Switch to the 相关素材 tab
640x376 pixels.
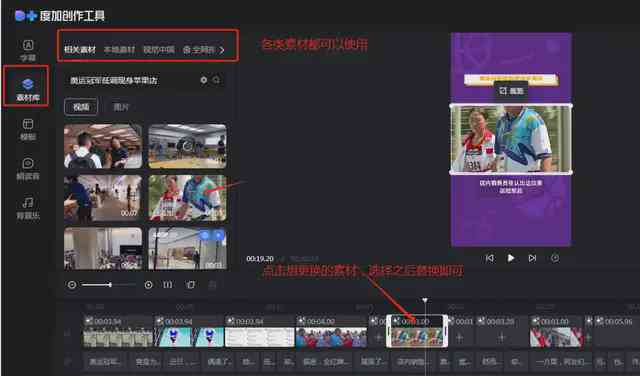(80, 50)
